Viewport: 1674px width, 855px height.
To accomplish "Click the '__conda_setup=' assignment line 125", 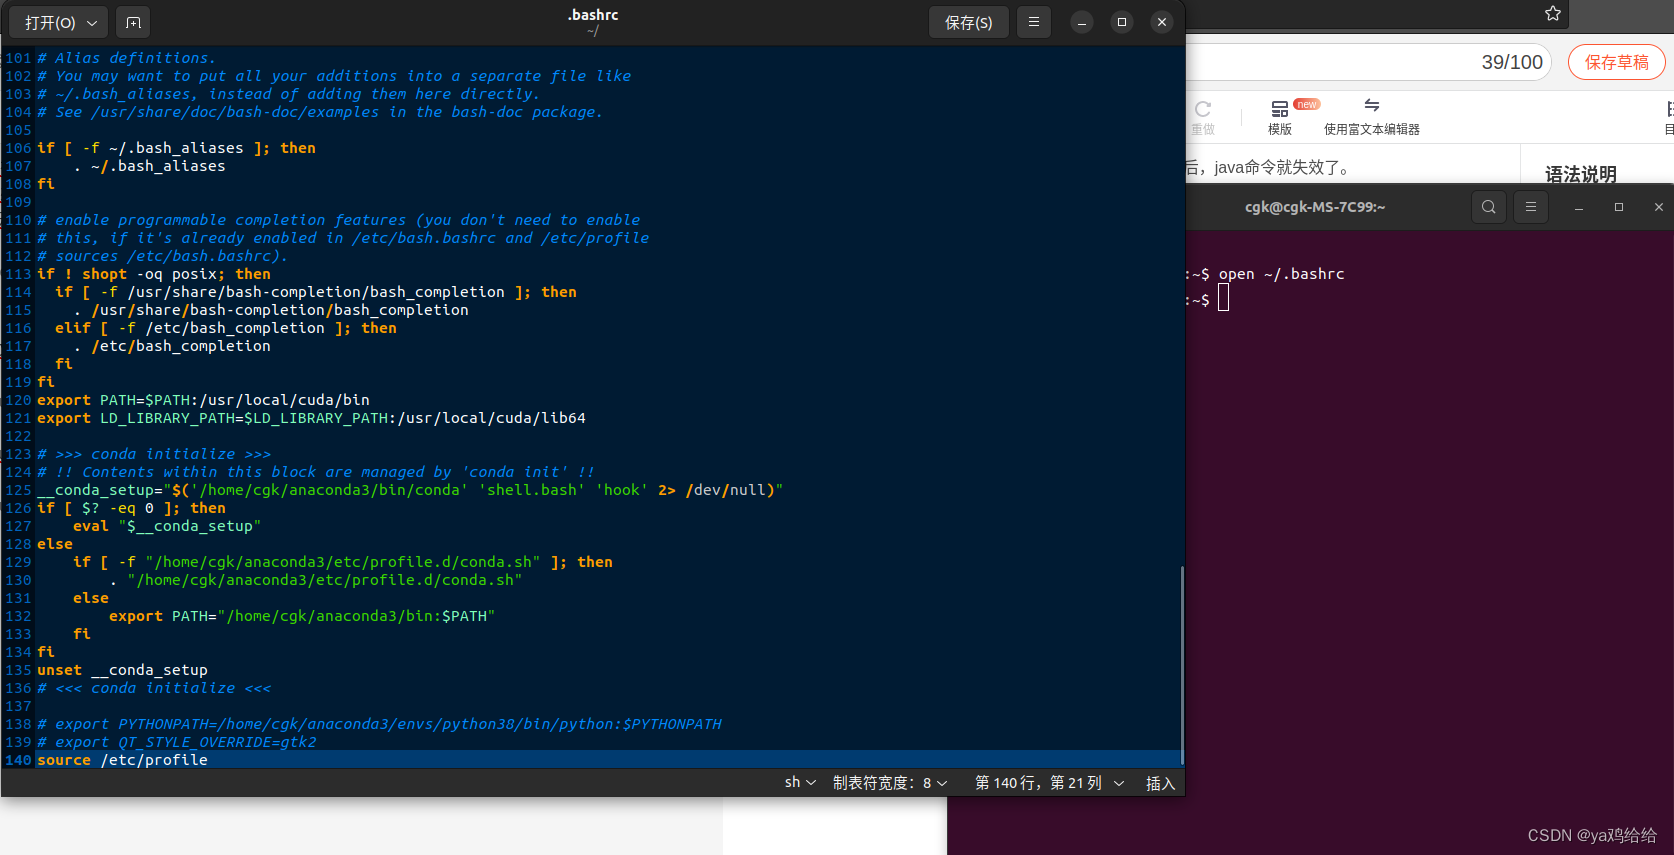I will 410,490.
